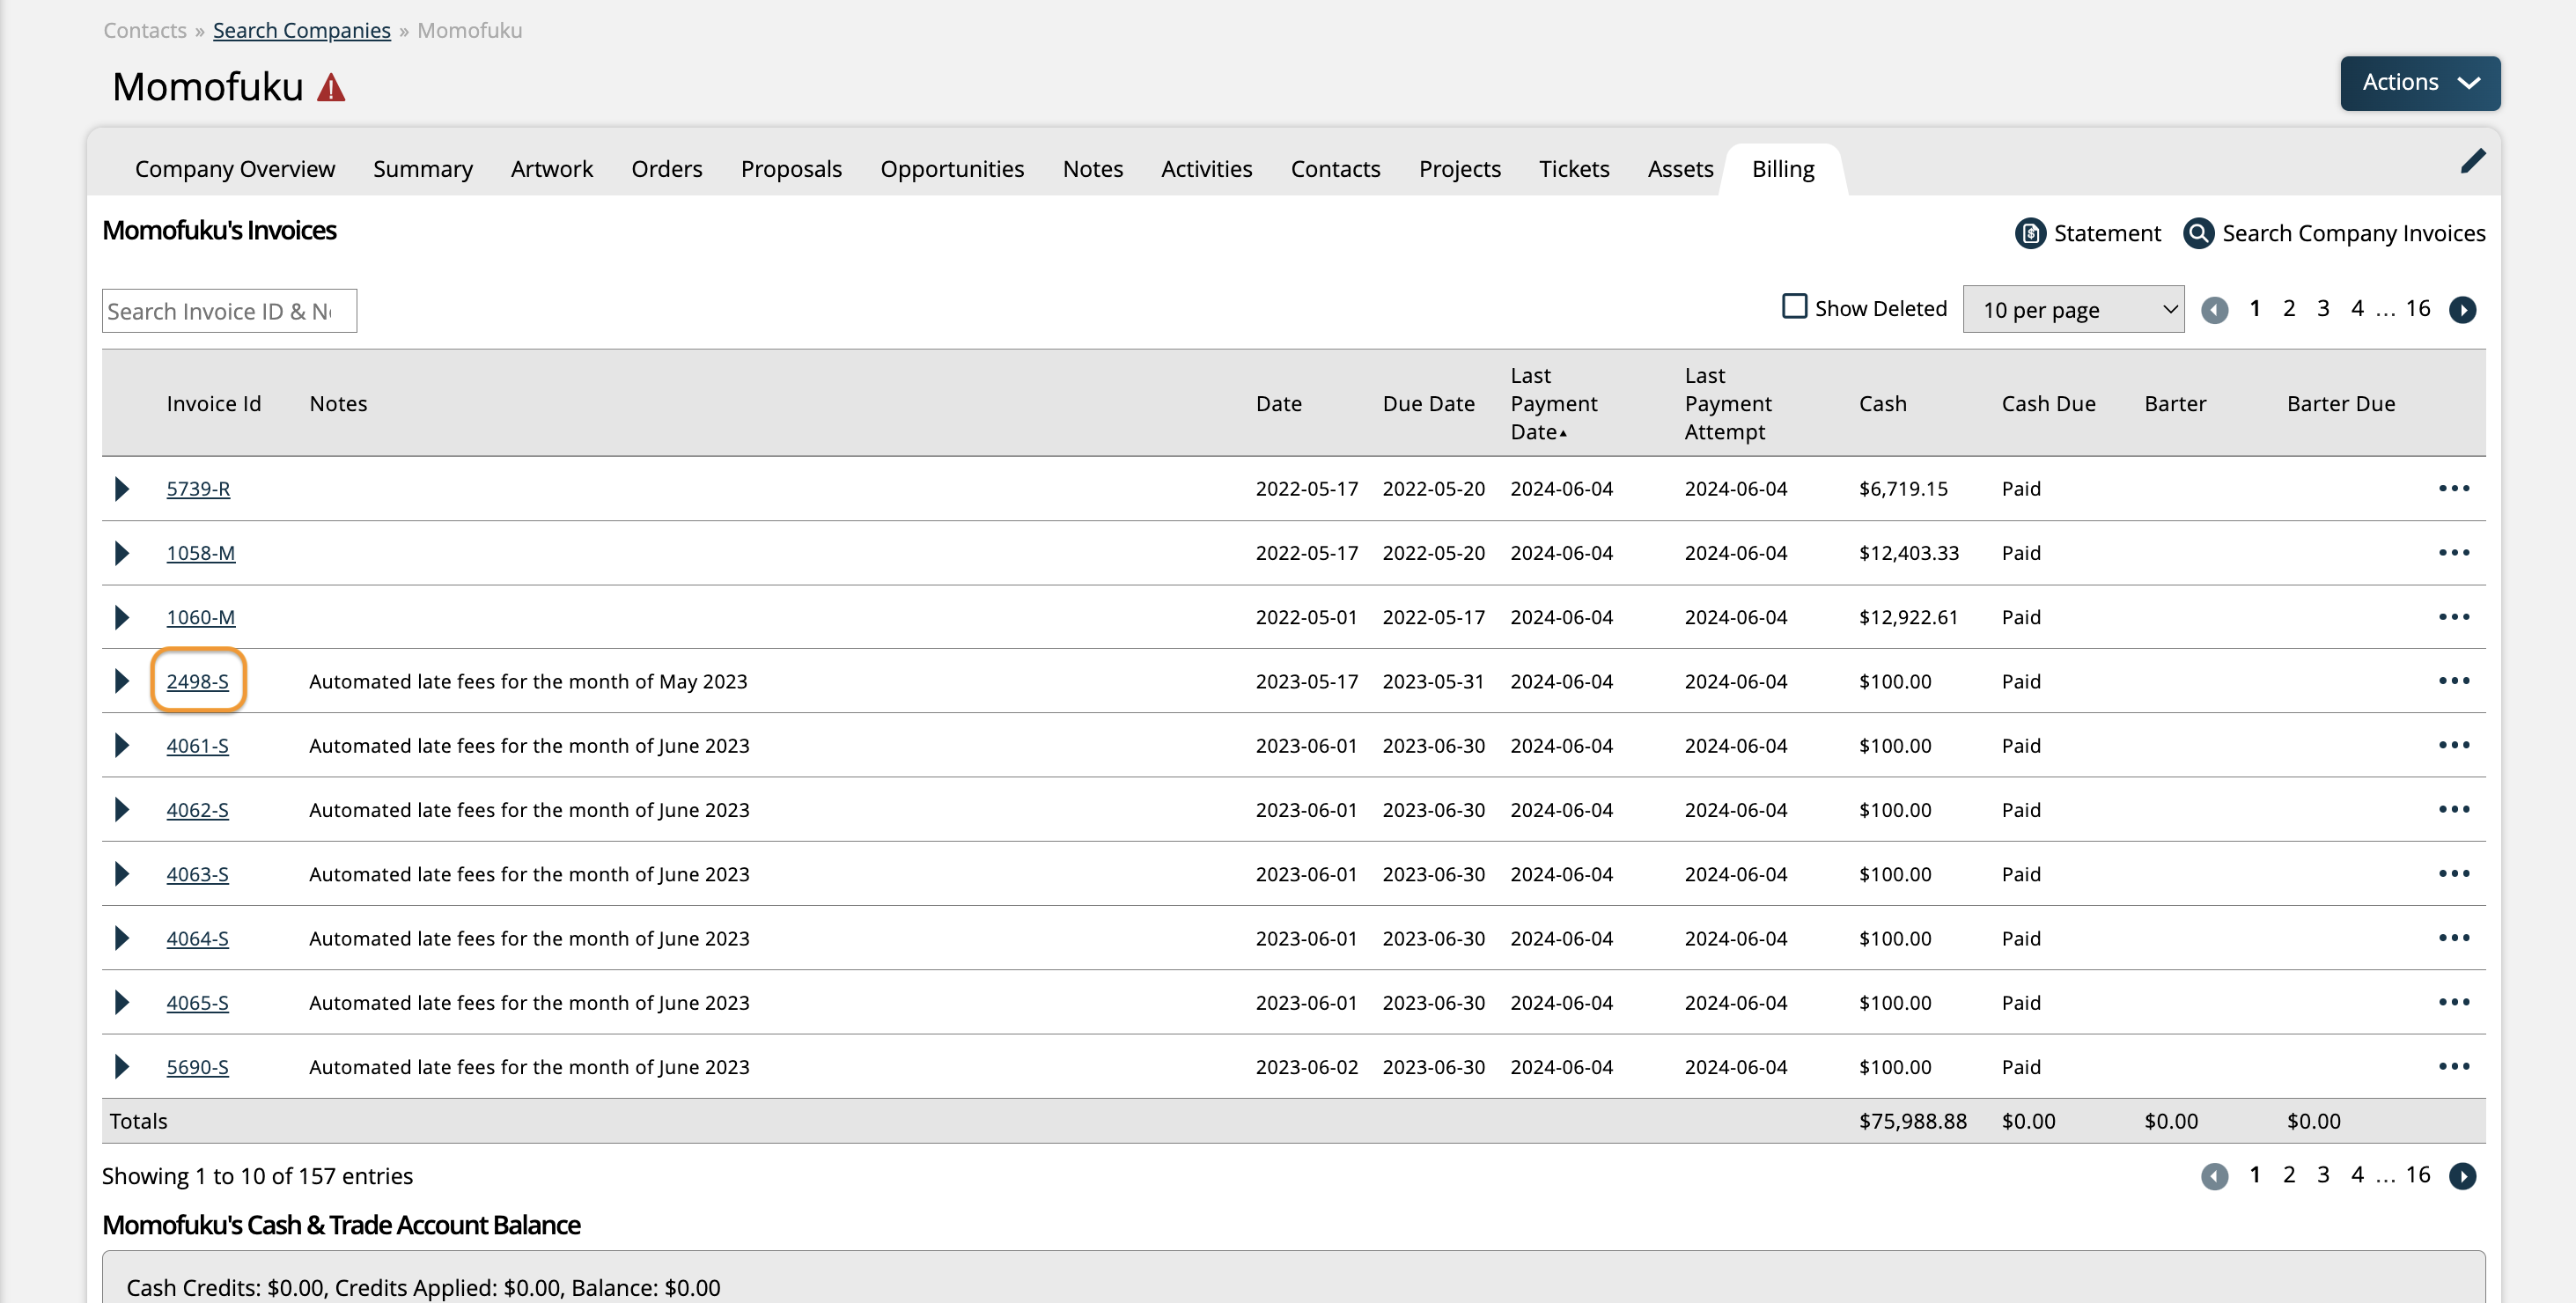Sort by Last Payment Date column header
The width and height of the screenshot is (2576, 1303).
tap(1554, 403)
